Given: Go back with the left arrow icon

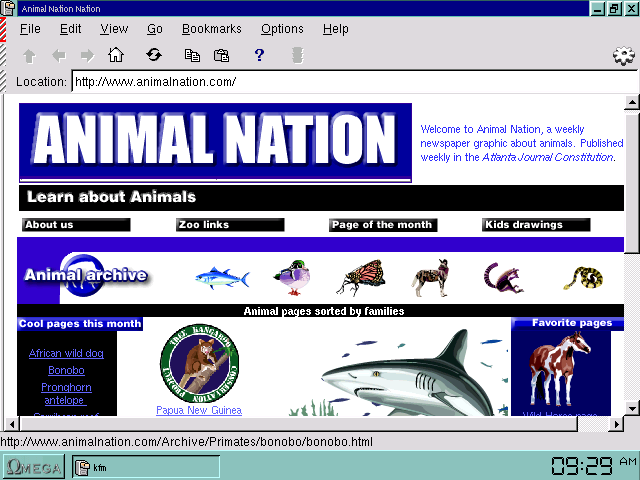Looking at the screenshot, I should pos(59,56).
